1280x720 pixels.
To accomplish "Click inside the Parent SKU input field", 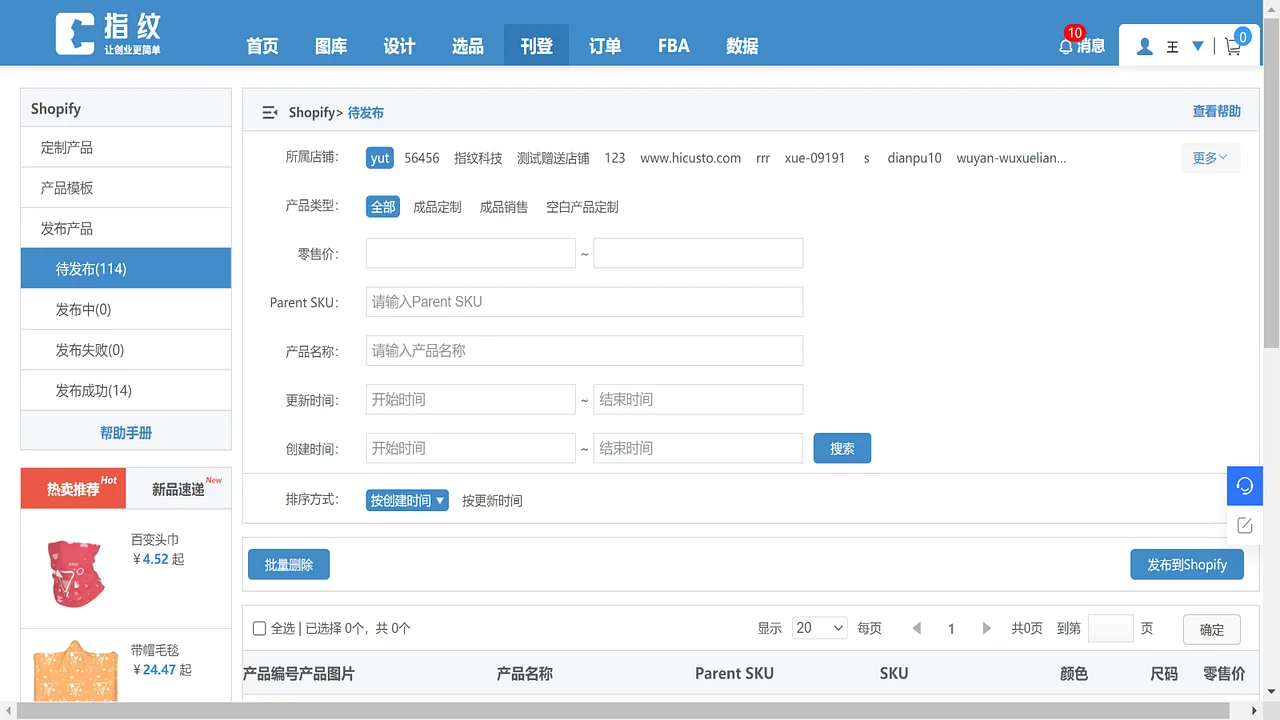I will click(584, 301).
